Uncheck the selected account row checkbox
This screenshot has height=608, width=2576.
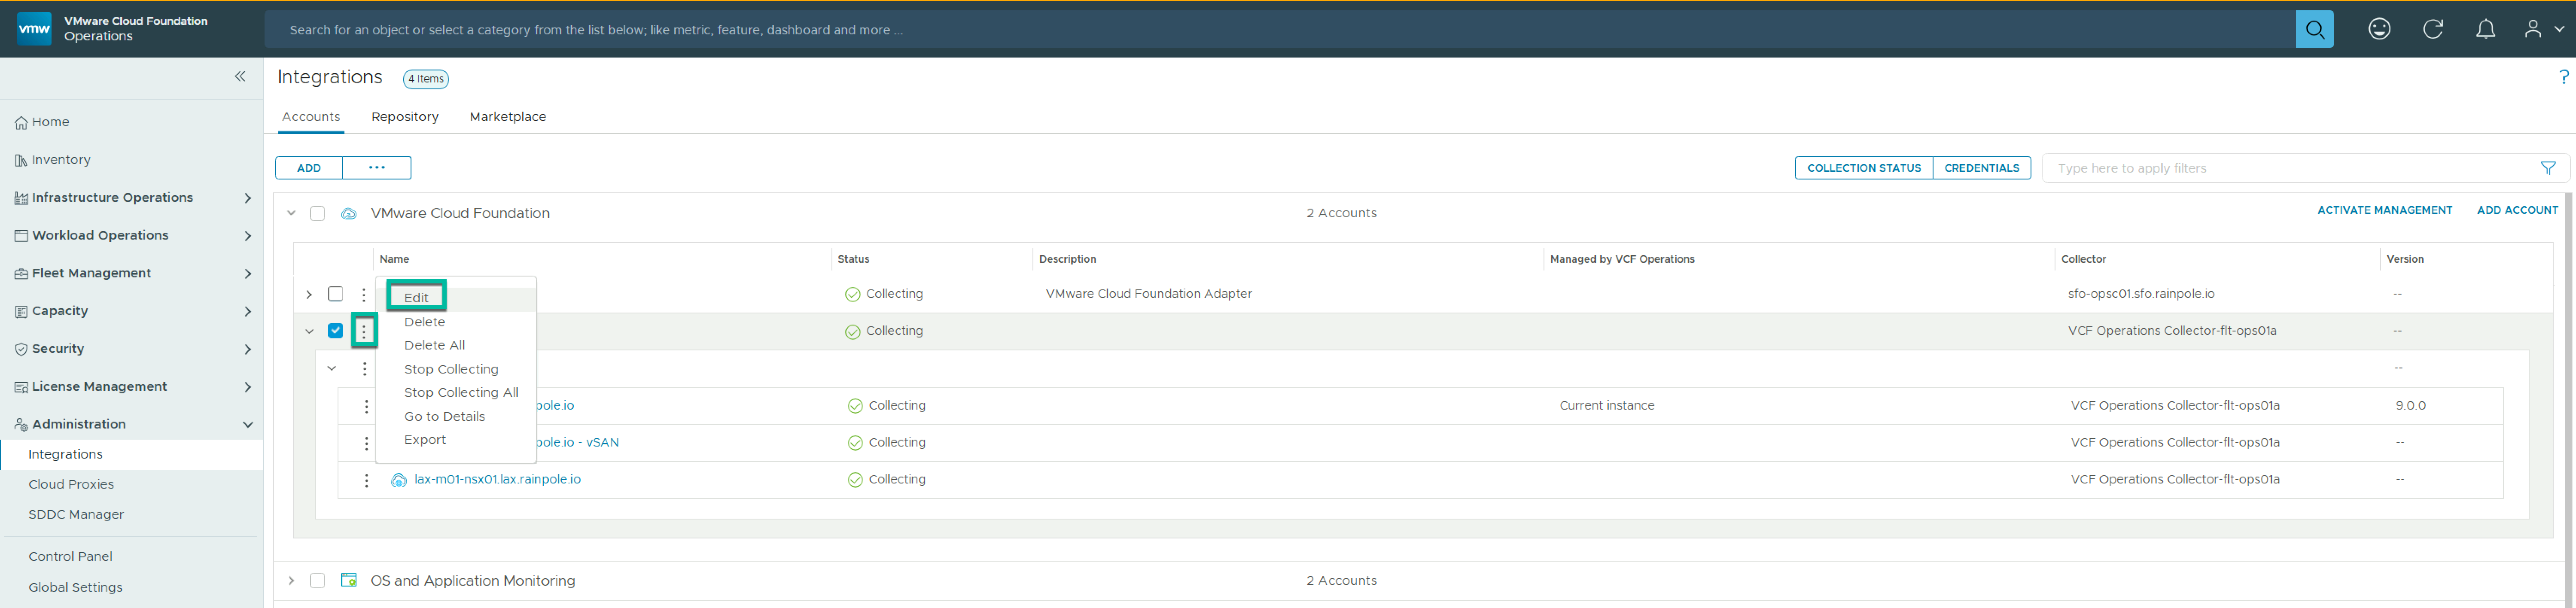pyautogui.click(x=336, y=331)
